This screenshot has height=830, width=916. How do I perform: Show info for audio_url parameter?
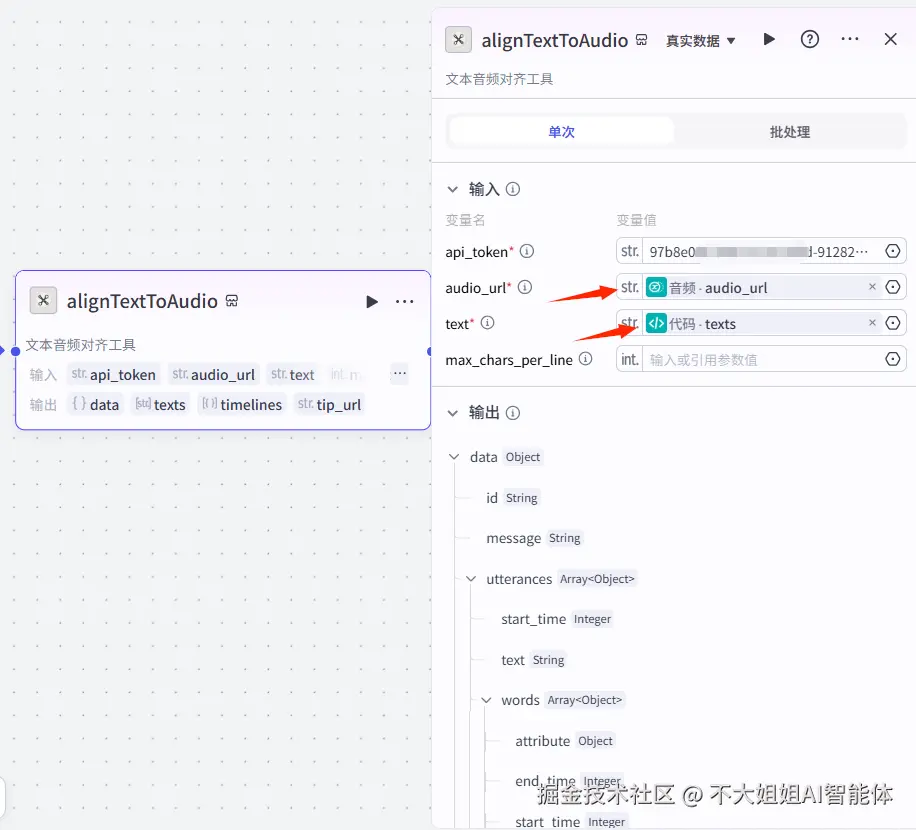(525, 287)
